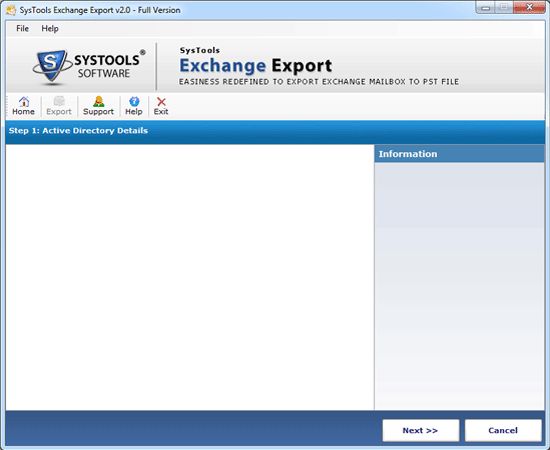Click the blank Information panel body
550x450 pixels.
(460, 286)
